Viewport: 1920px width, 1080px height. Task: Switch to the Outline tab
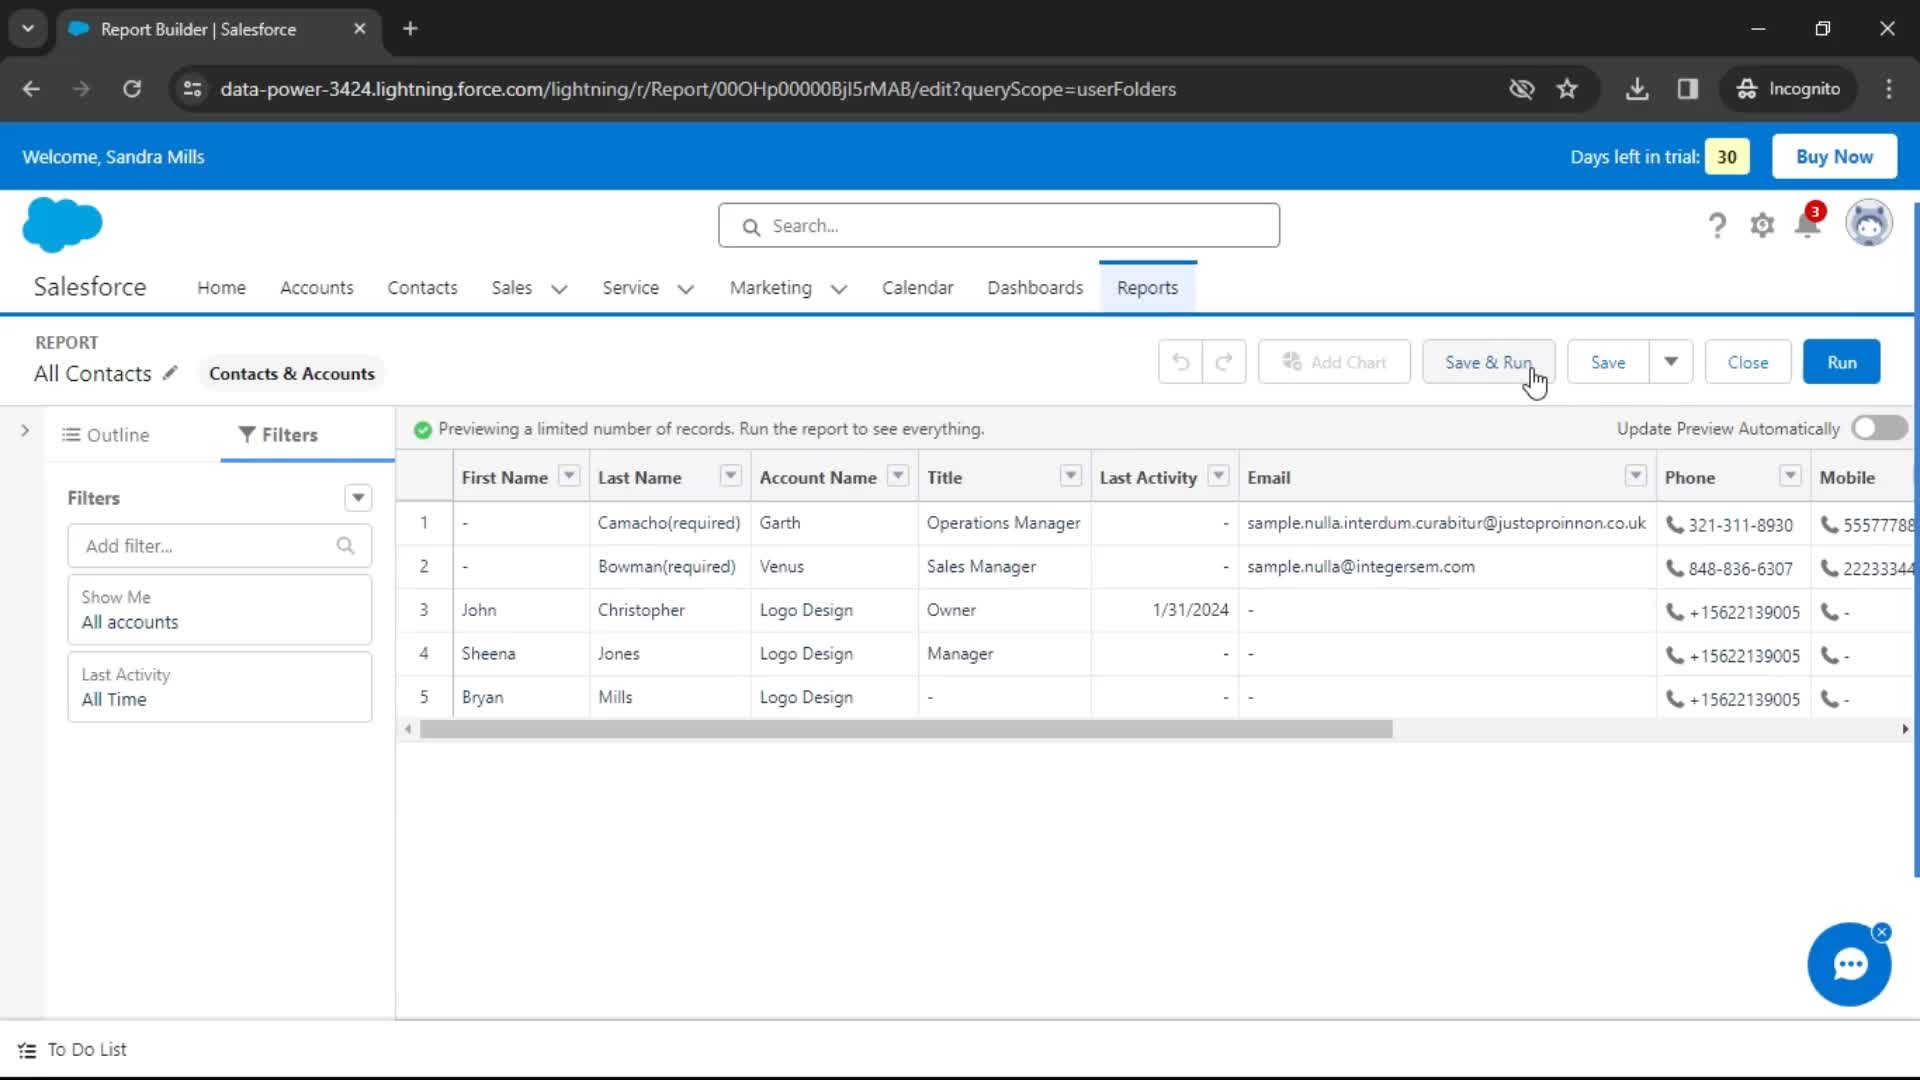pos(106,435)
